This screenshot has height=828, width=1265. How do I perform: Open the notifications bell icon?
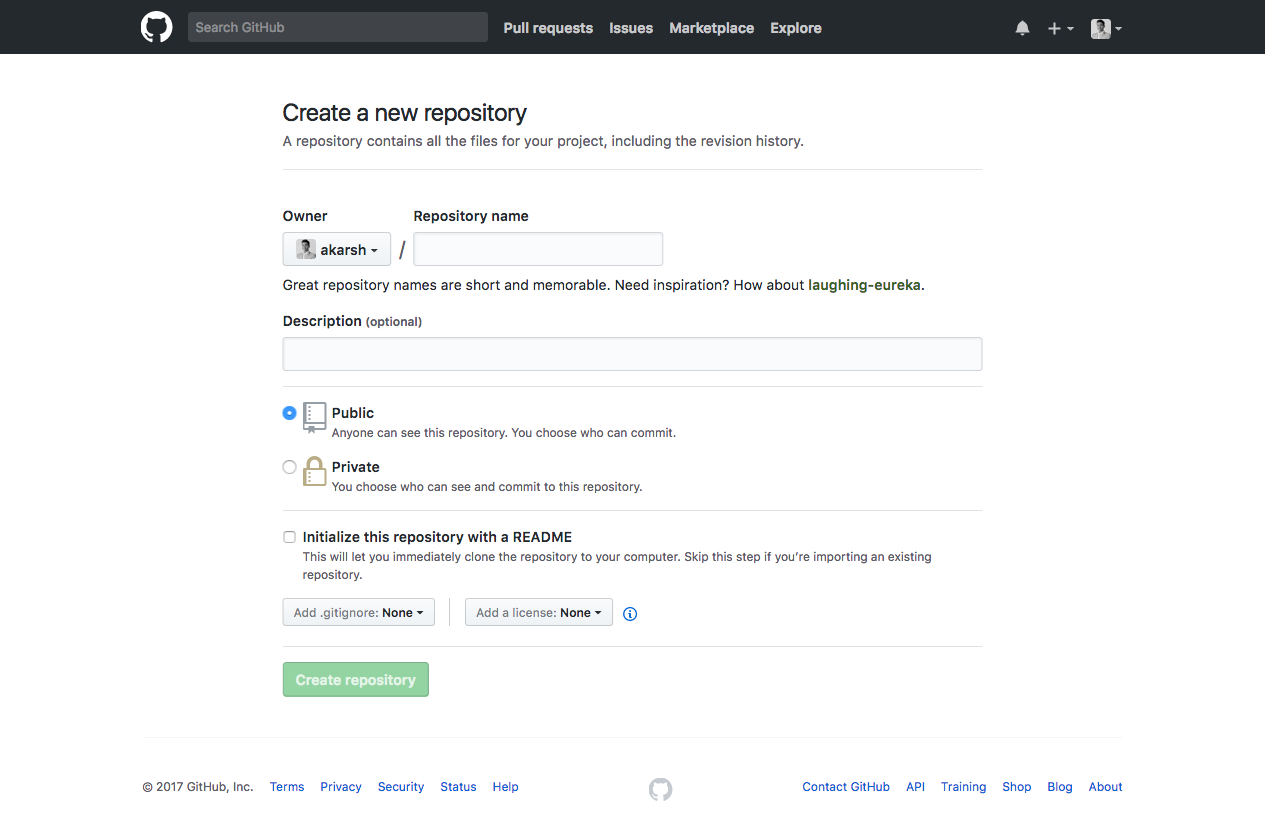[1022, 28]
